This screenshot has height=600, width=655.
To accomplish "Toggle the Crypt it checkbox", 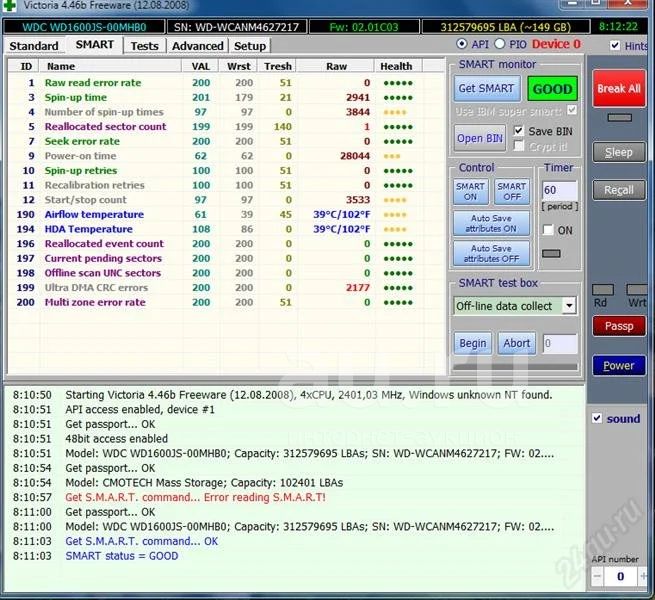I will pos(518,146).
